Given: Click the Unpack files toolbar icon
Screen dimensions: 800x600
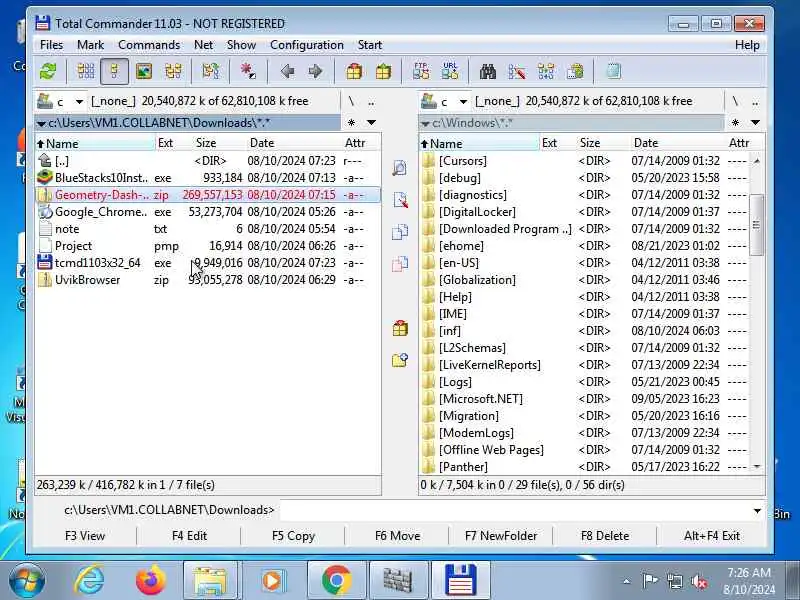Looking at the screenshot, I should tap(383, 71).
